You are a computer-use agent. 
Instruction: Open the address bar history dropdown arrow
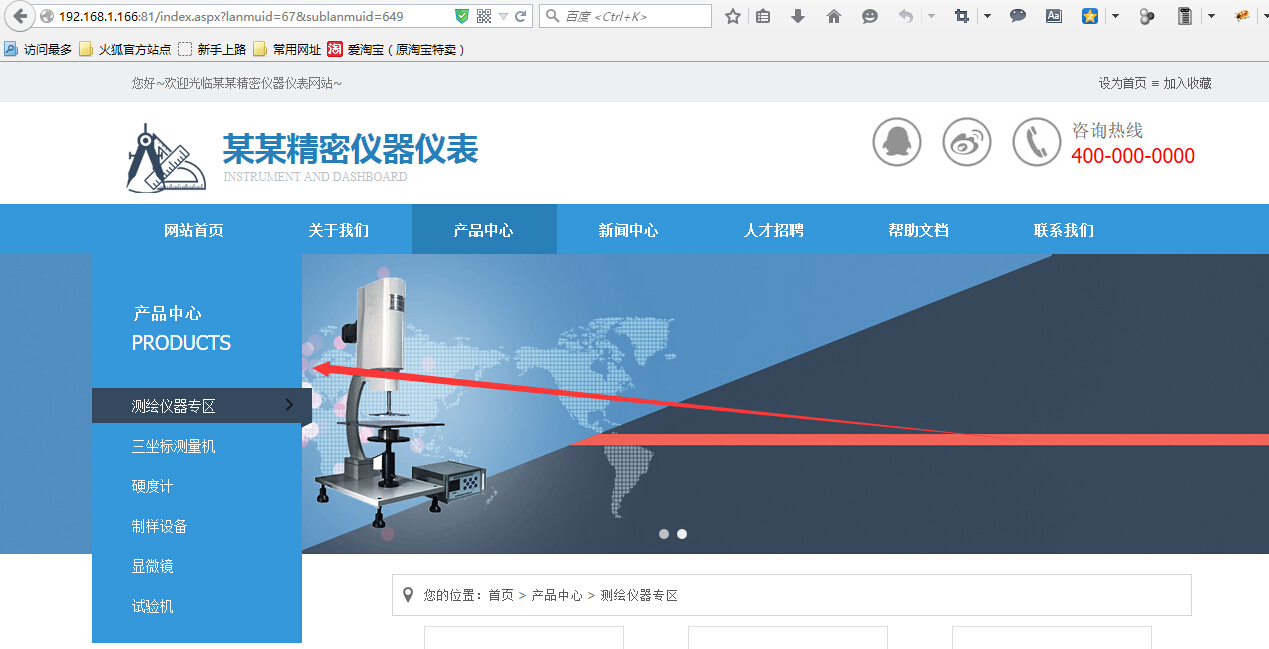(x=503, y=16)
